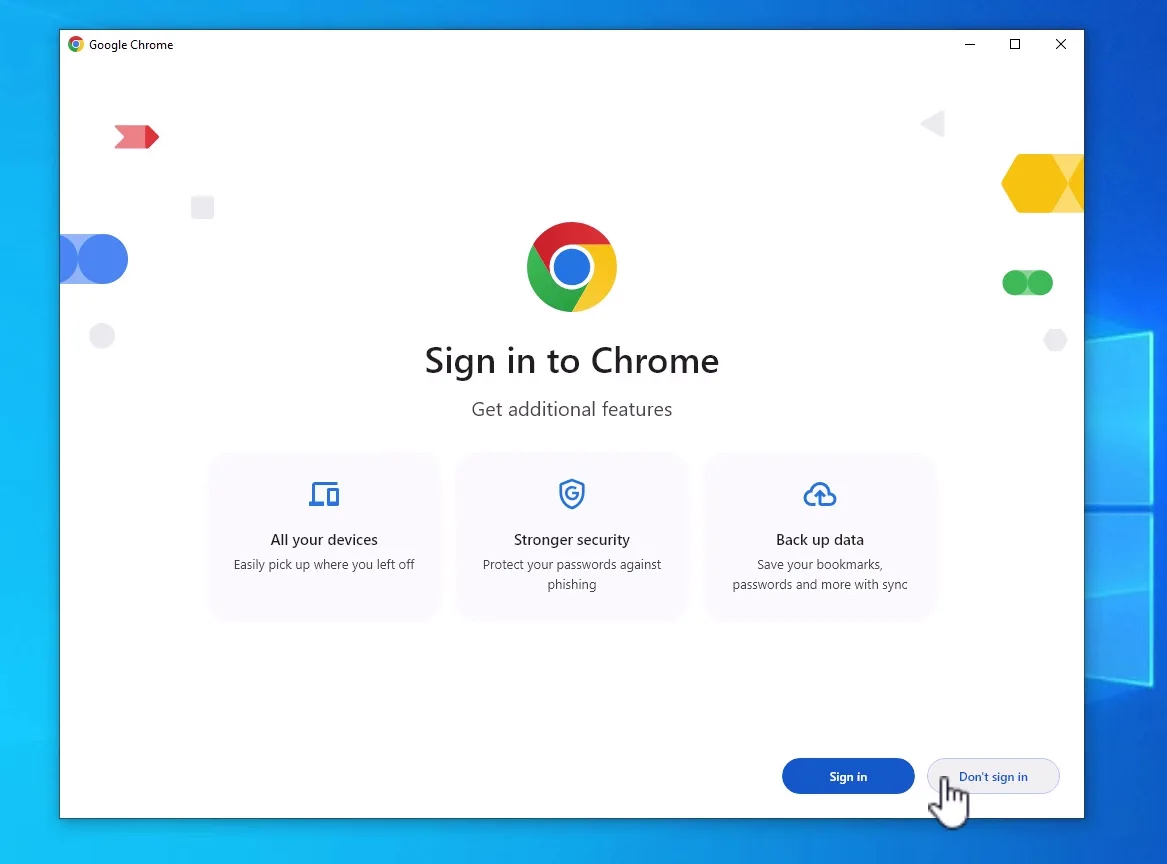Image resolution: width=1167 pixels, height=864 pixels.
Task: Click the Get additional features subtitle
Action: point(572,409)
